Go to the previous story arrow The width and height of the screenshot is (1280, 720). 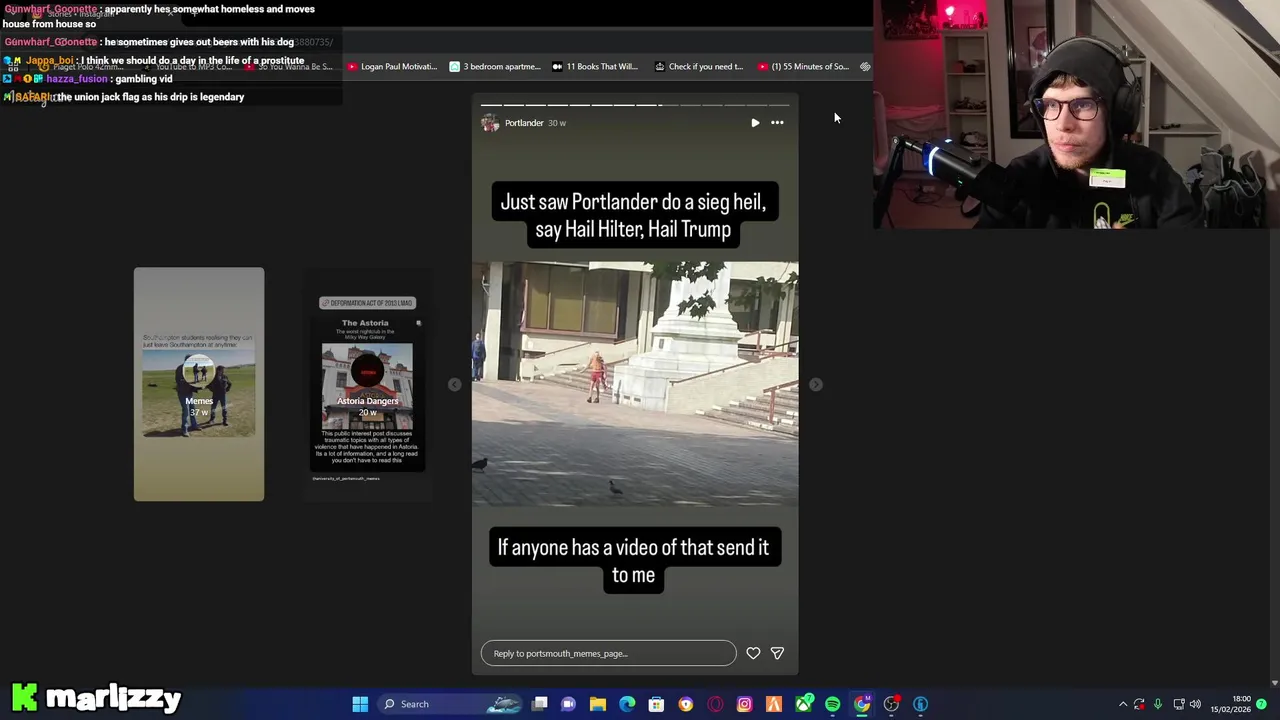coord(454,385)
